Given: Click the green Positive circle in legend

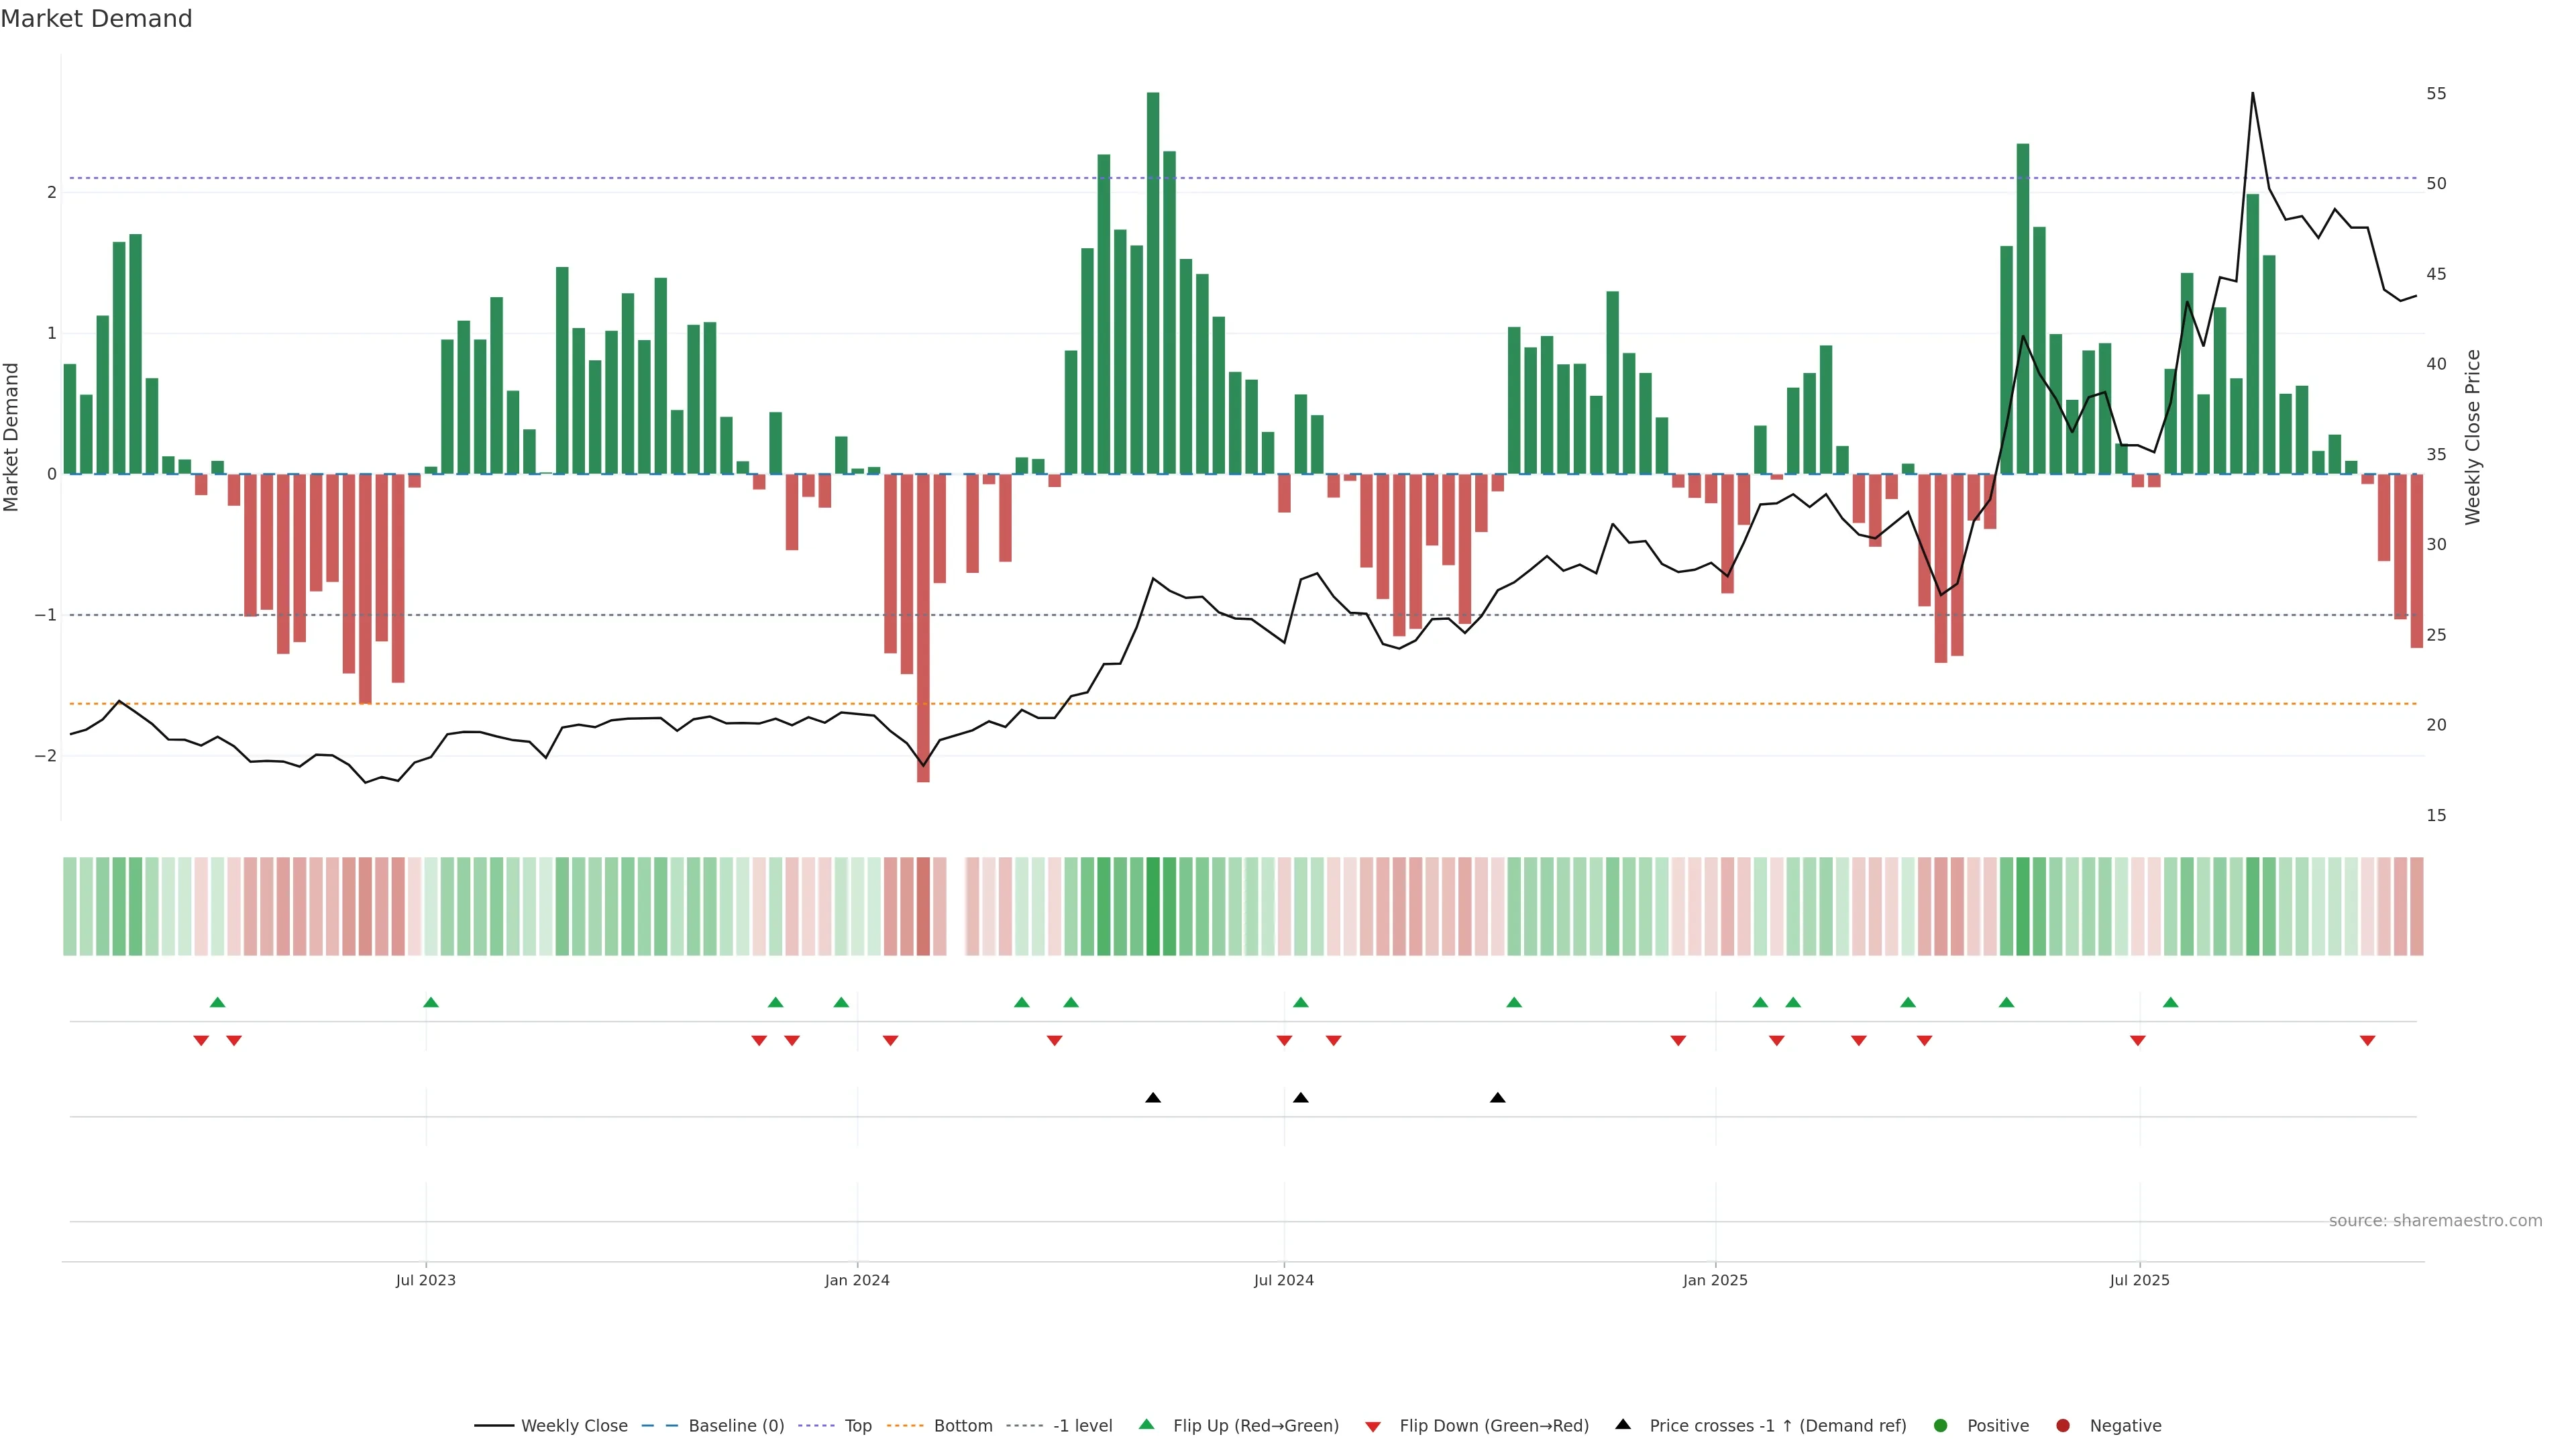Looking at the screenshot, I should coord(1940,1425).
